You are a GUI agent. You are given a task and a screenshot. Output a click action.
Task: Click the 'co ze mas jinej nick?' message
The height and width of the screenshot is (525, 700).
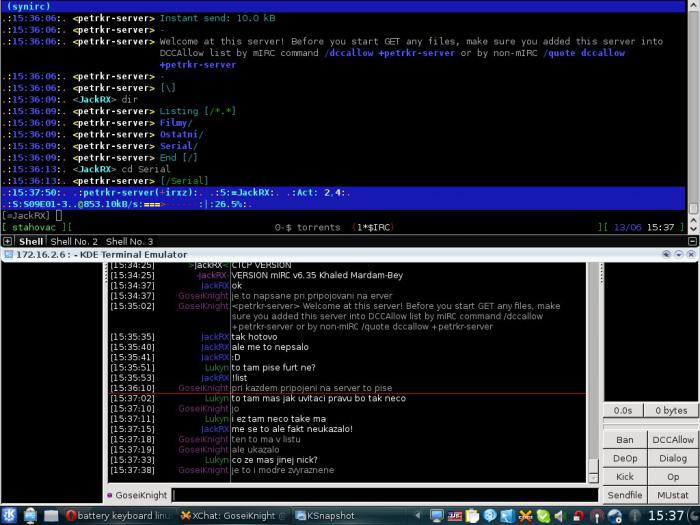pos(275,460)
